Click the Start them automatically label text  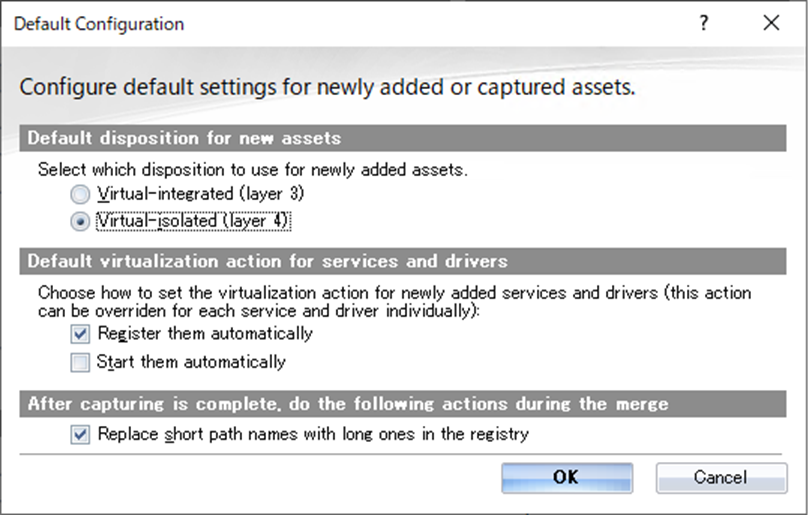point(191,362)
